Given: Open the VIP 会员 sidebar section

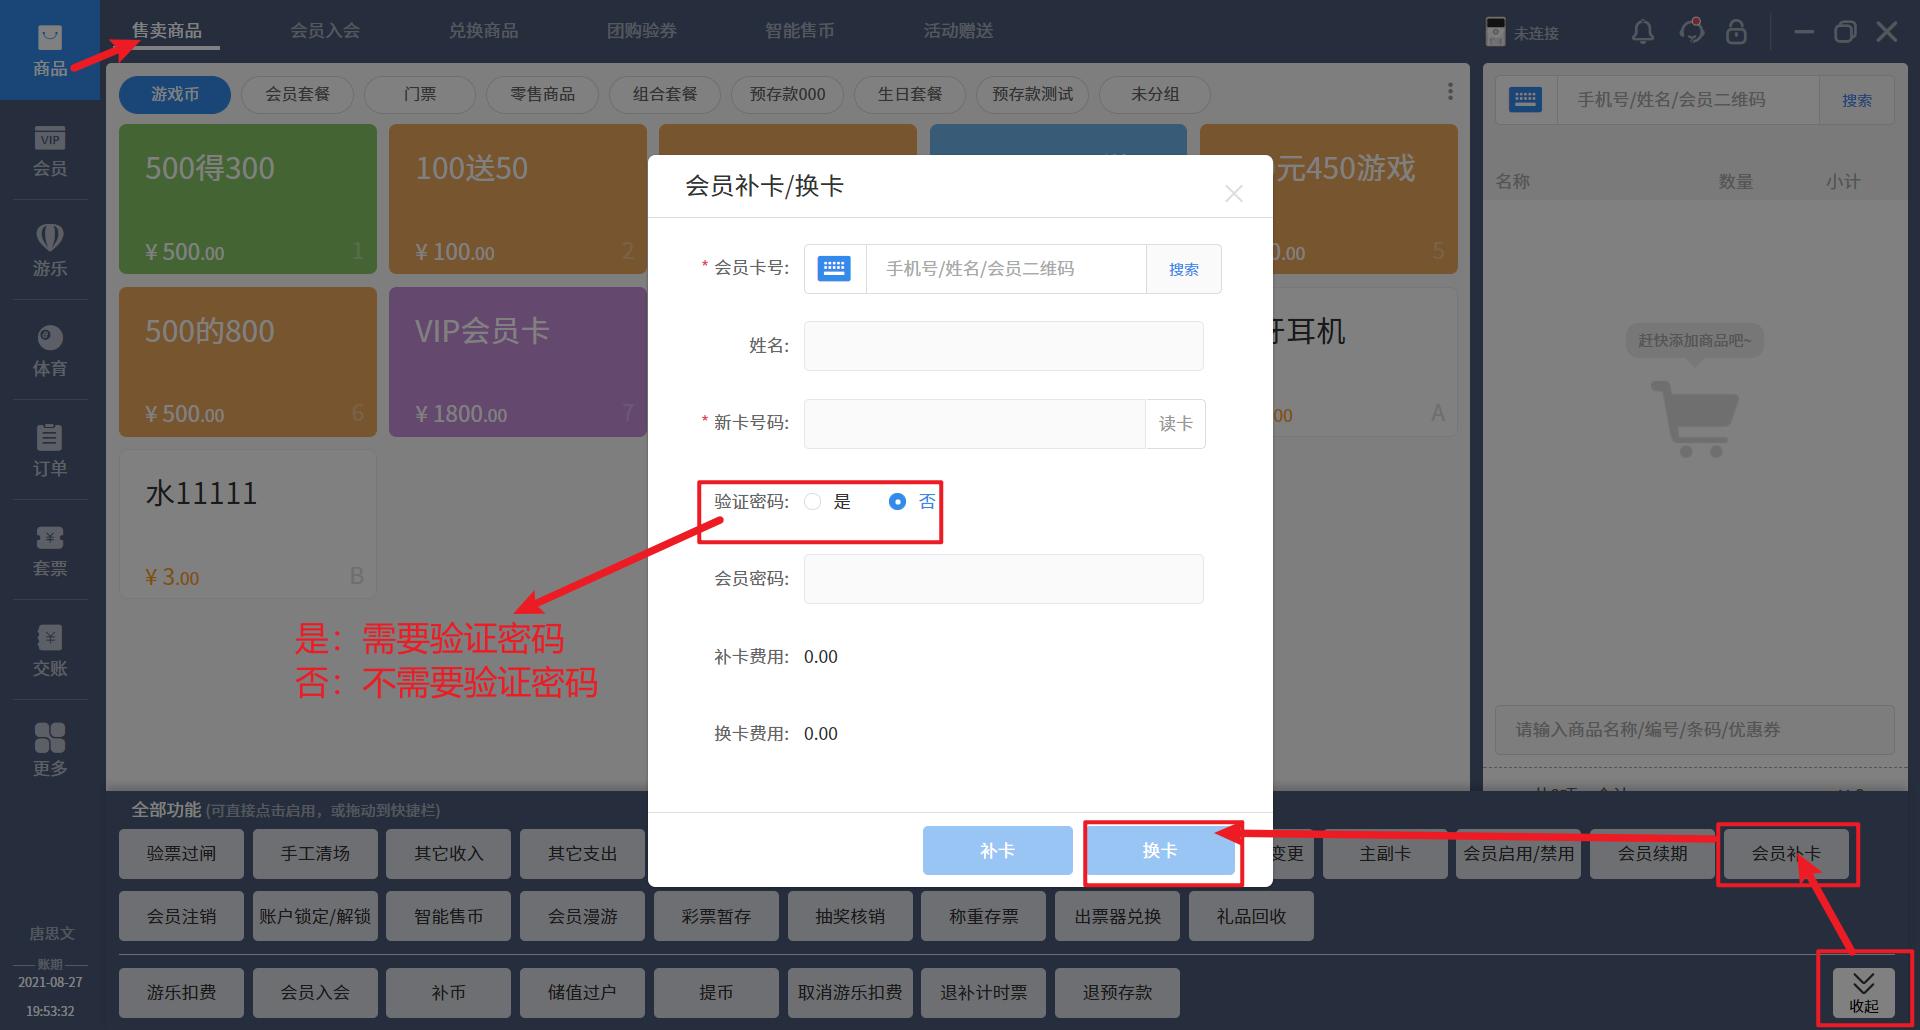Looking at the screenshot, I should [x=50, y=152].
